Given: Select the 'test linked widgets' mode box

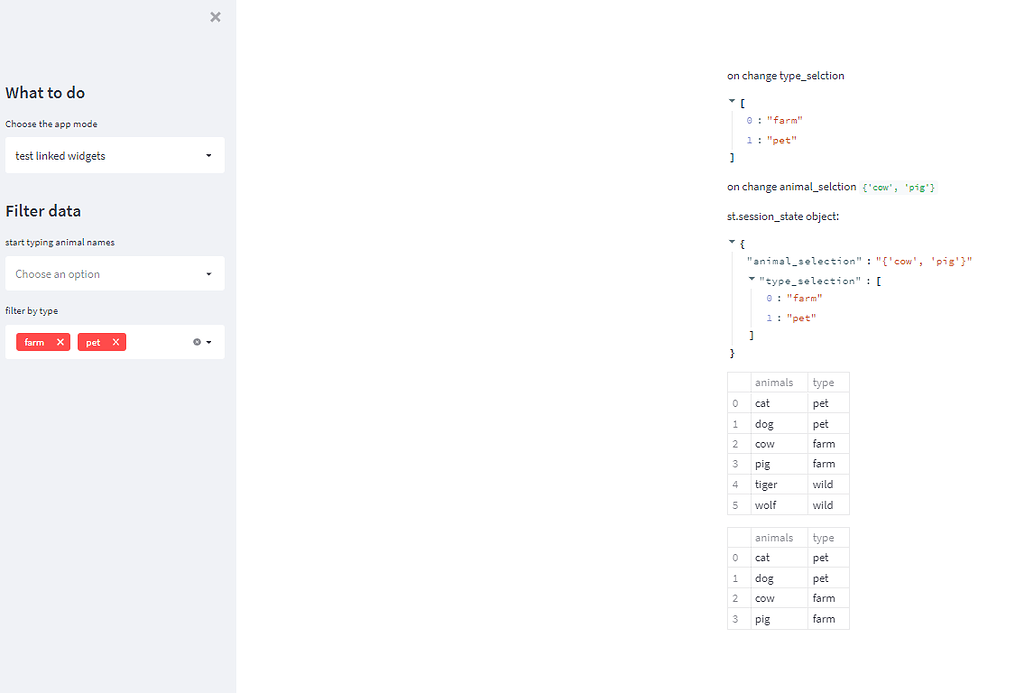Looking at the screenshot, I should [100, 156].
